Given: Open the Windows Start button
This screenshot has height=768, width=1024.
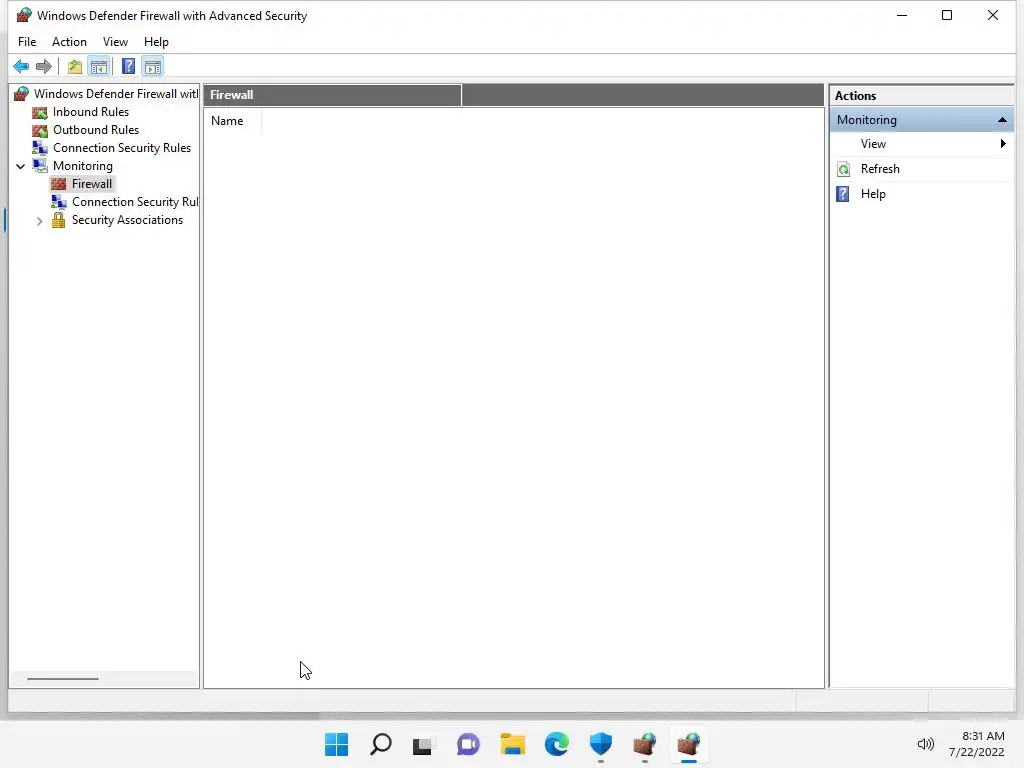Looking at the screenshot, I should (336, 744).
